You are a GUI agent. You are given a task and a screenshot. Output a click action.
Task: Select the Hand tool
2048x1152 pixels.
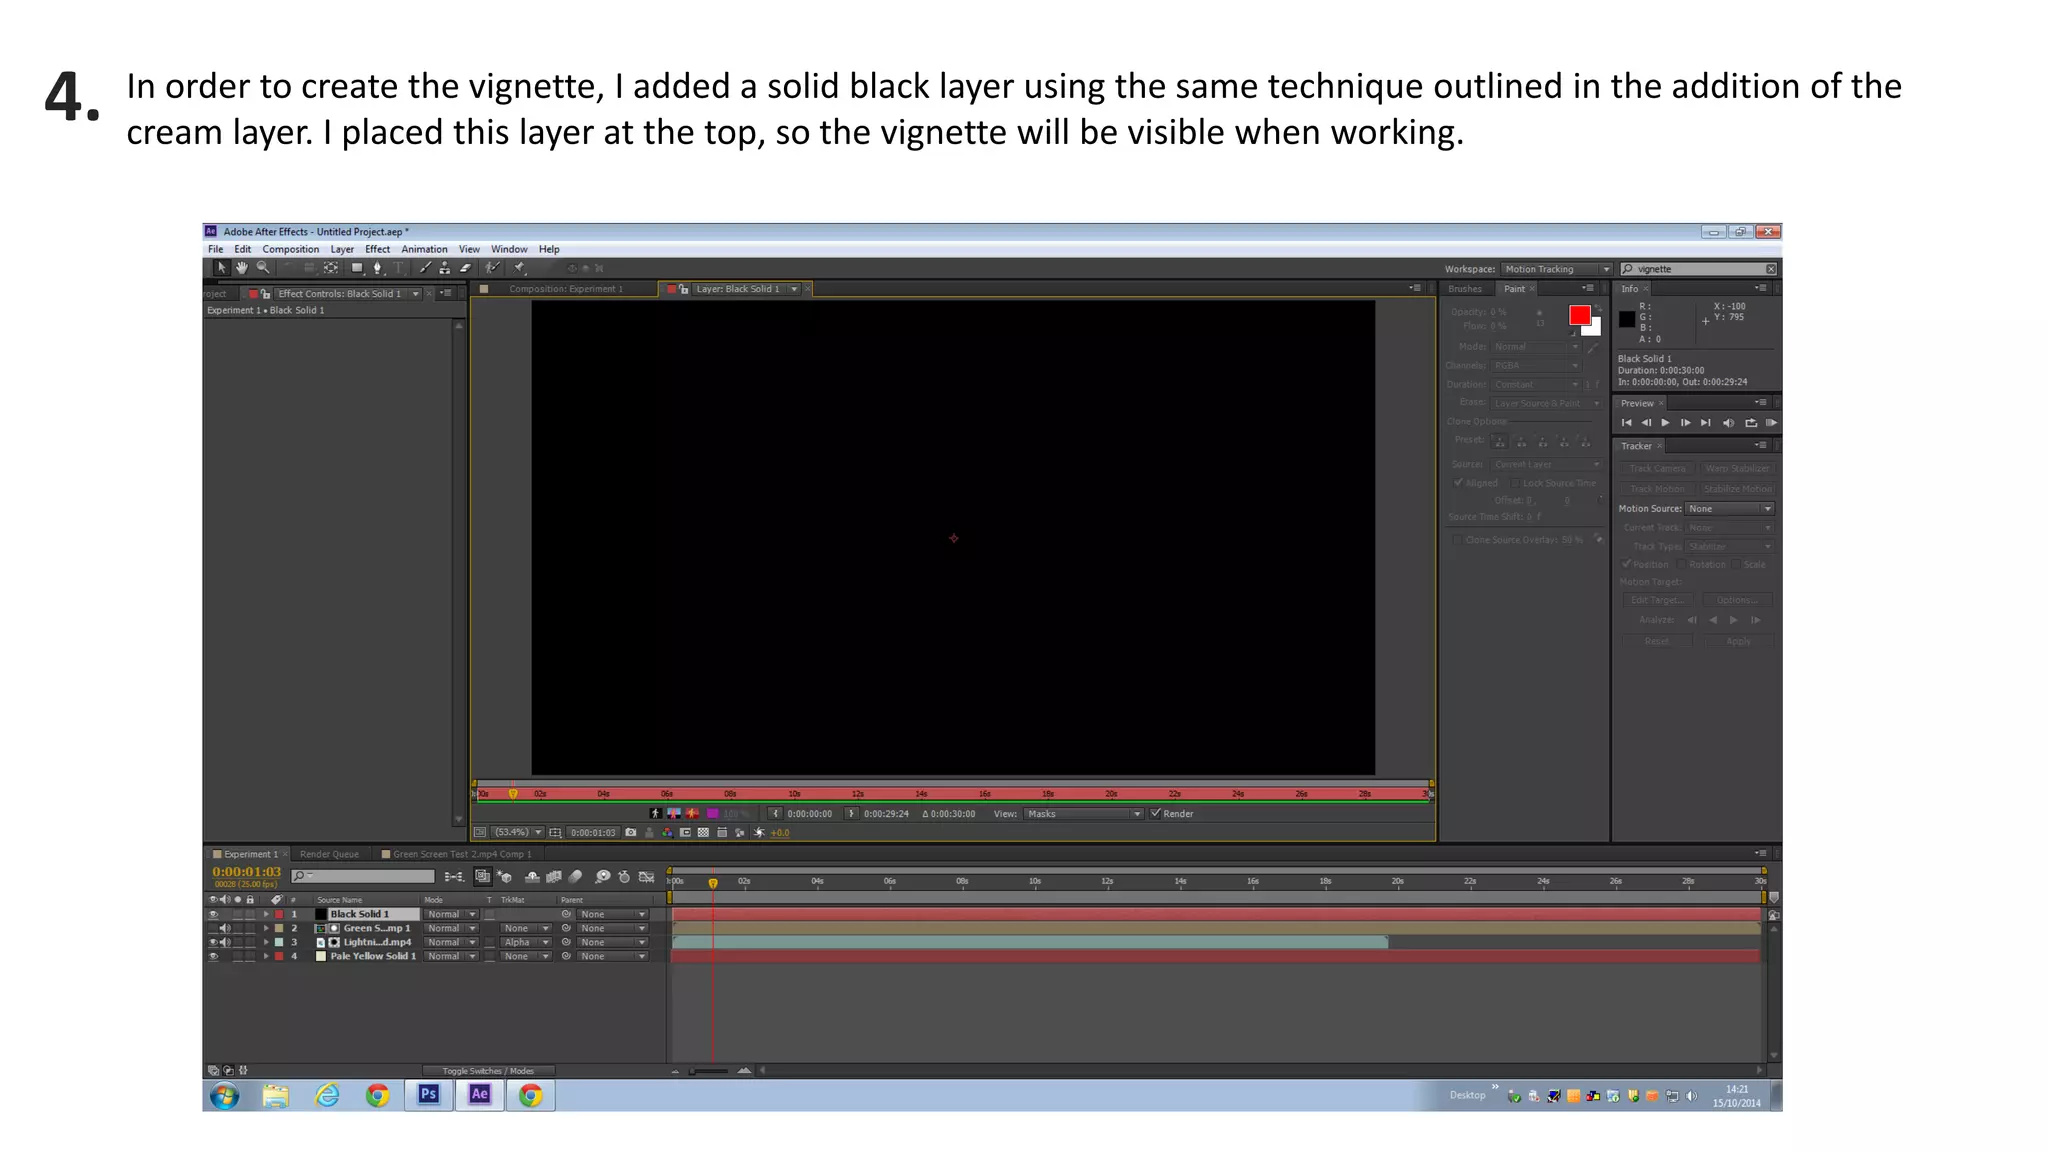(x=241, y=268)
